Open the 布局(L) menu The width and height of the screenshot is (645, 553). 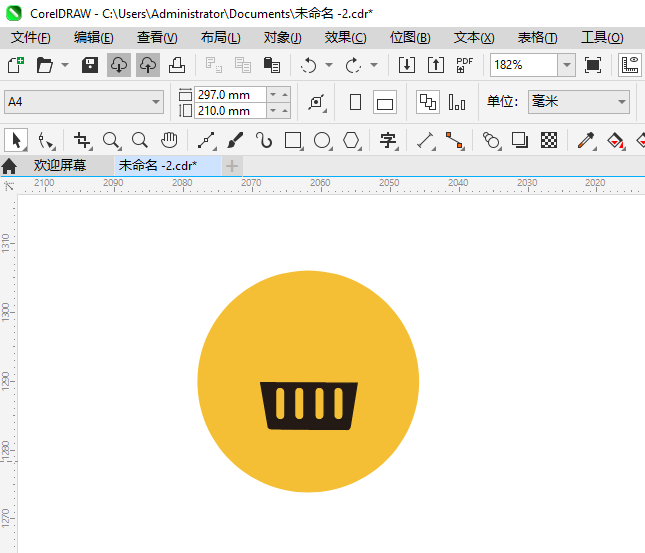[x=220, y=38]
